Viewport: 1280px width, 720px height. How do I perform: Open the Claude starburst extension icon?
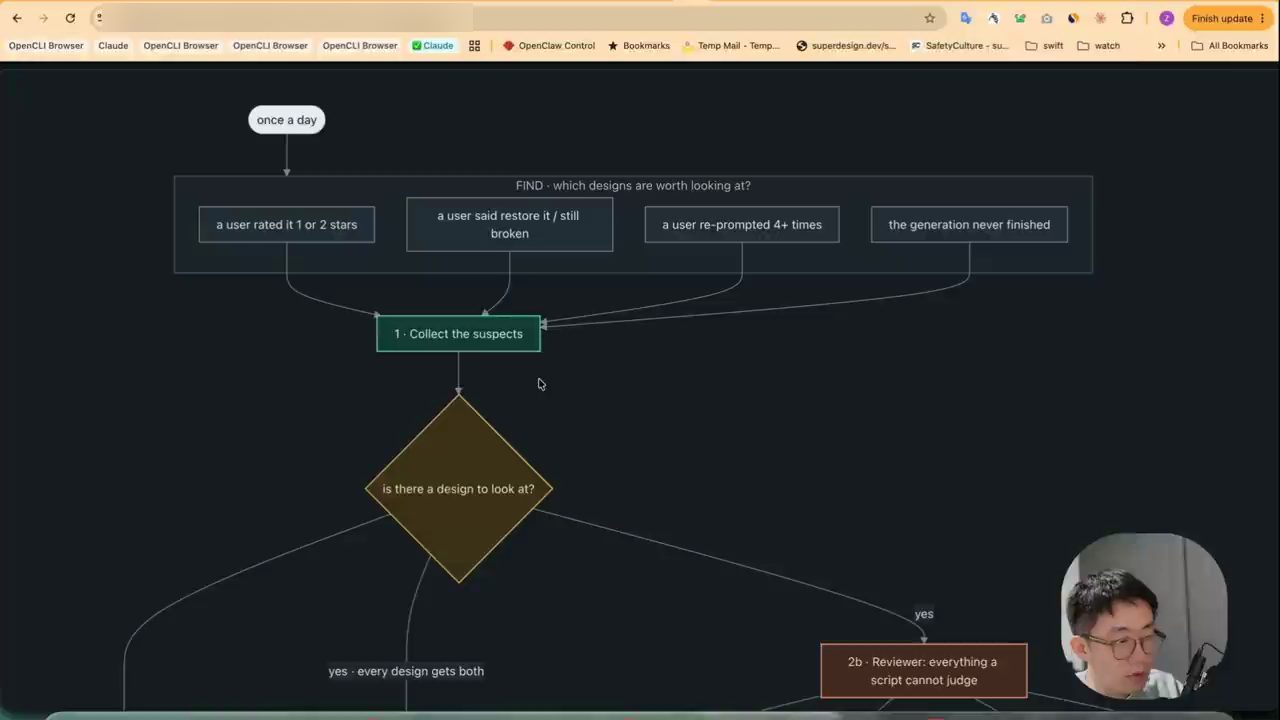1100,18
